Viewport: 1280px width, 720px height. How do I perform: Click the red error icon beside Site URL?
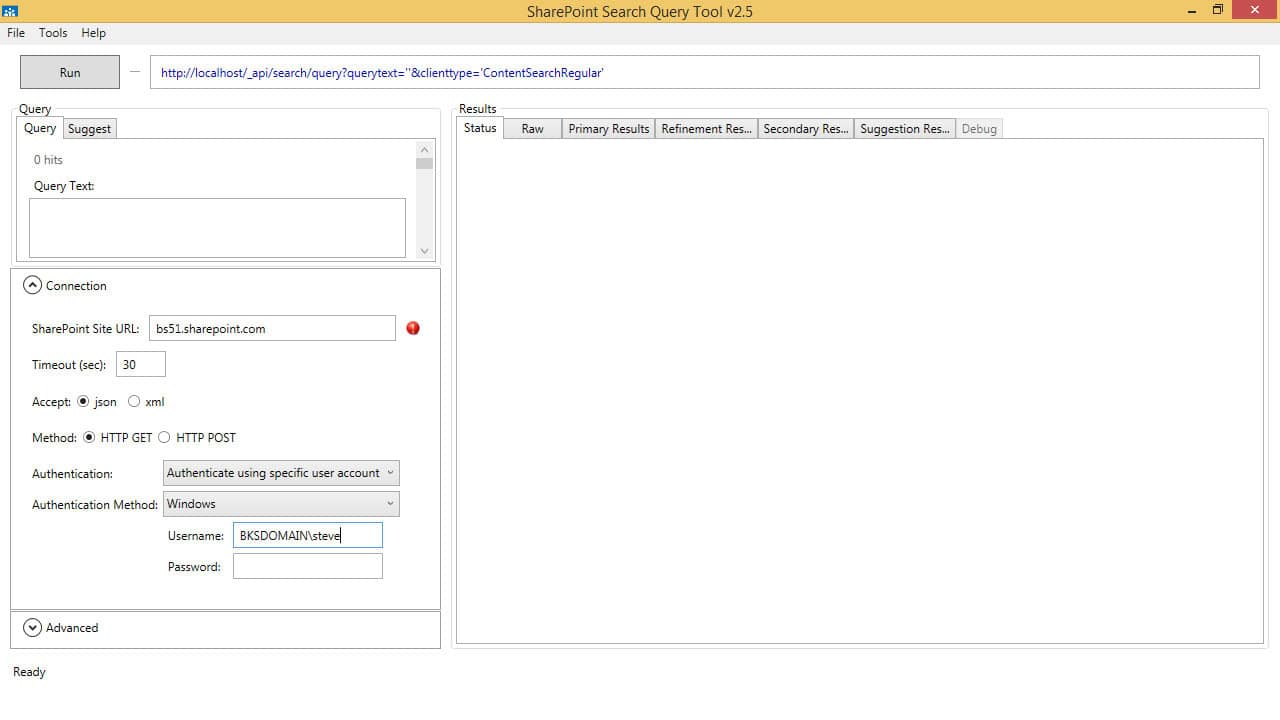tap(413, 328)
